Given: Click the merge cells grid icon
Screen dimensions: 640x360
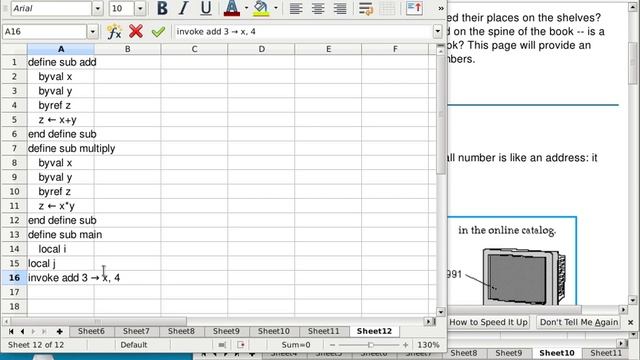Looking at the screenshot, I should pos(387,8).
